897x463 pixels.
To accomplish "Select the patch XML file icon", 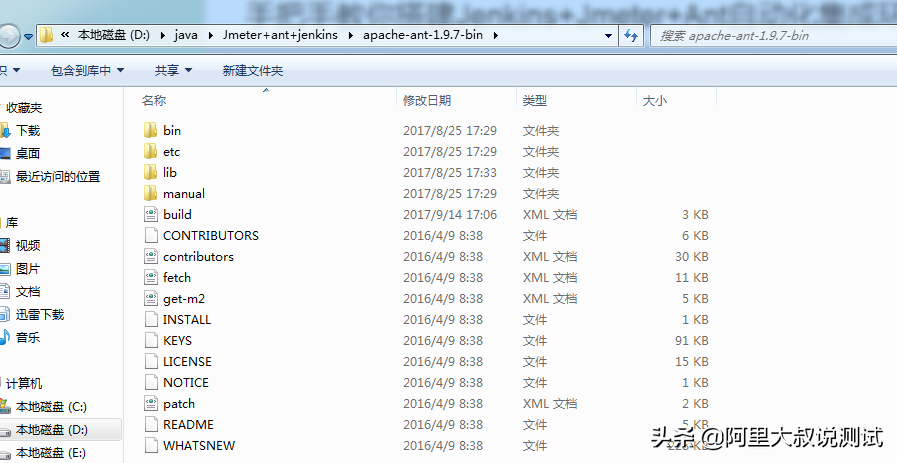I will (151, 403).
